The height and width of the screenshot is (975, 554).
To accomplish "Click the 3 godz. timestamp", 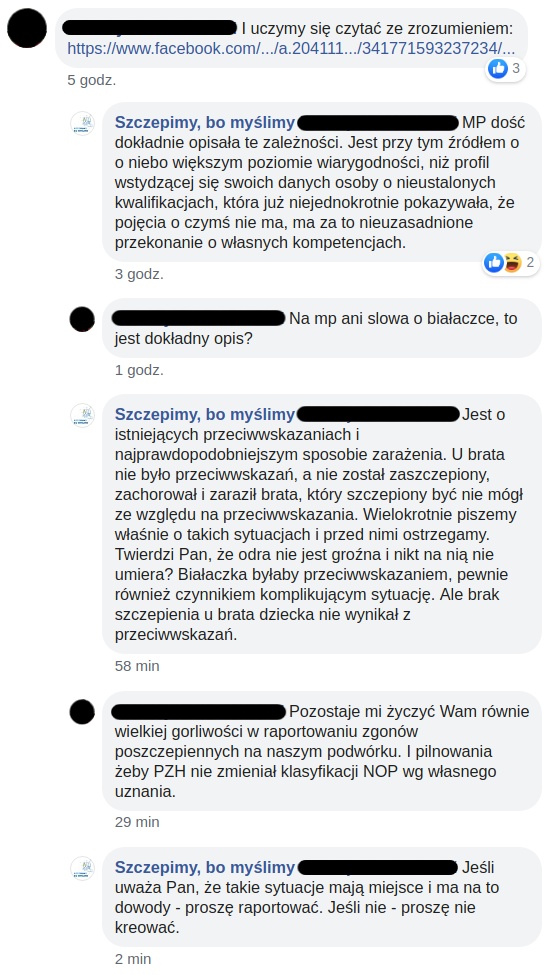I will (139, 274).
